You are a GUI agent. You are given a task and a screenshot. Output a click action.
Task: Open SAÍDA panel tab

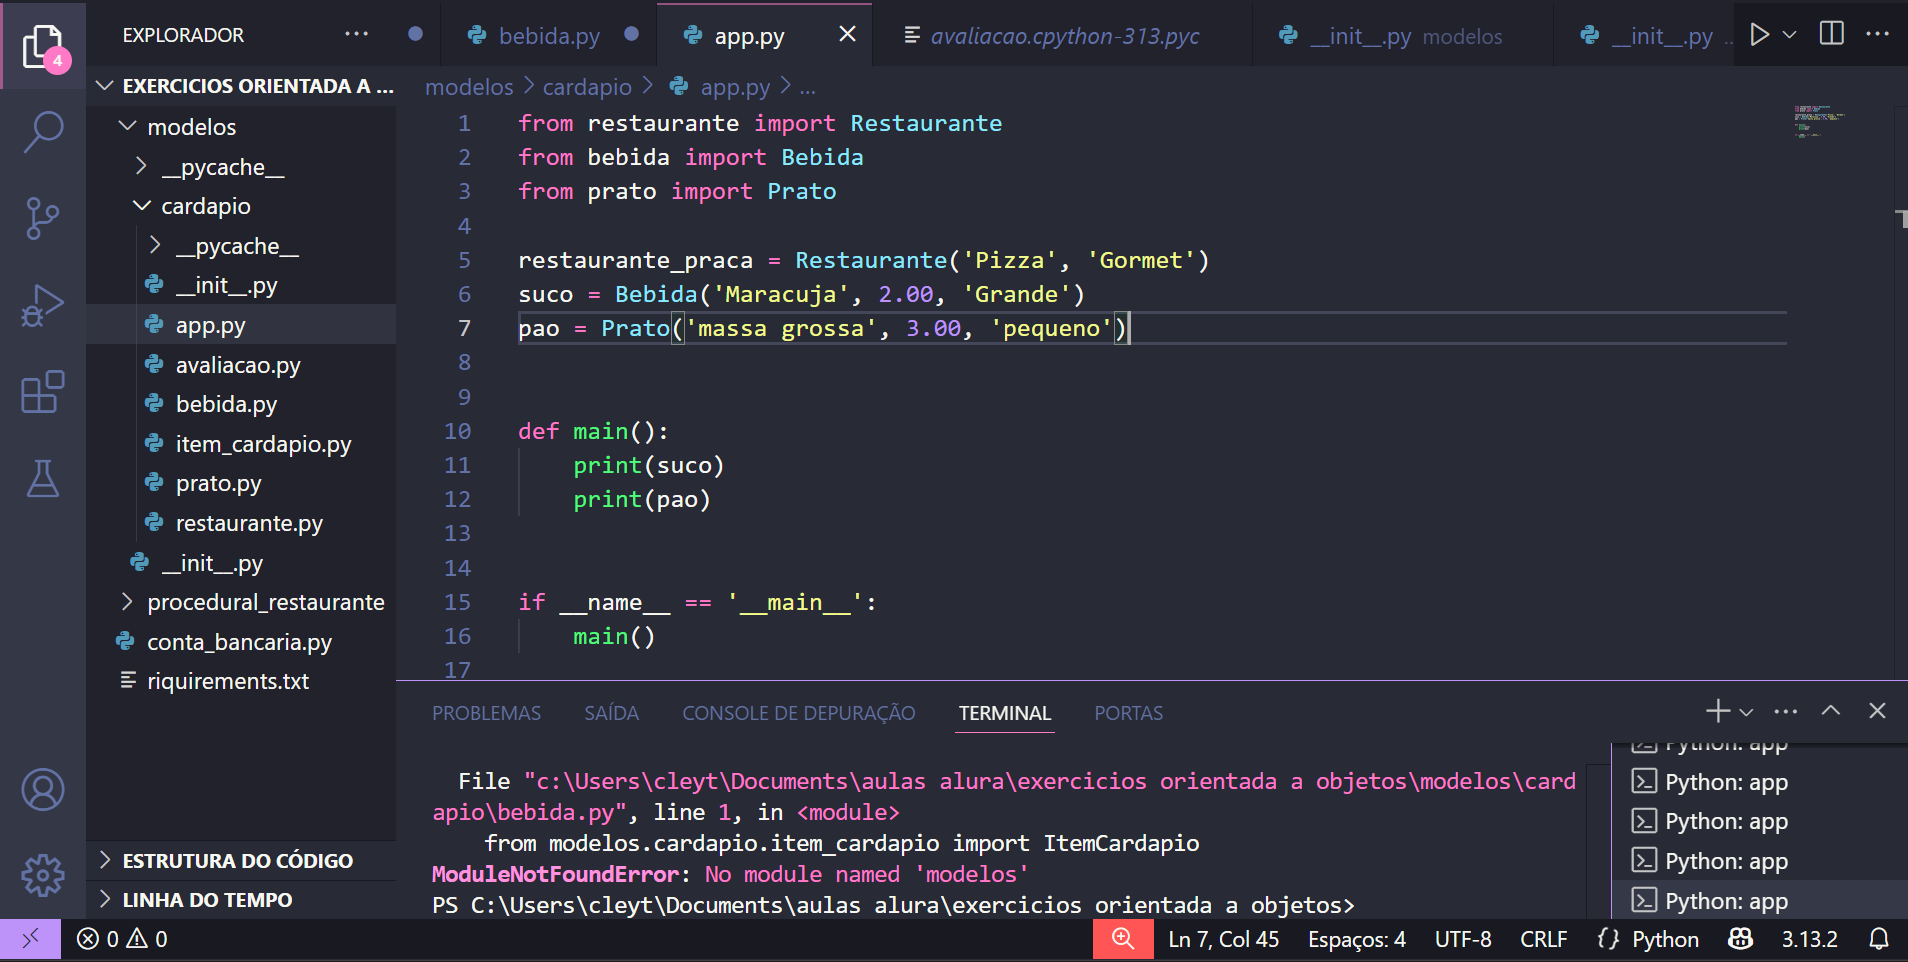click(611, 713)
